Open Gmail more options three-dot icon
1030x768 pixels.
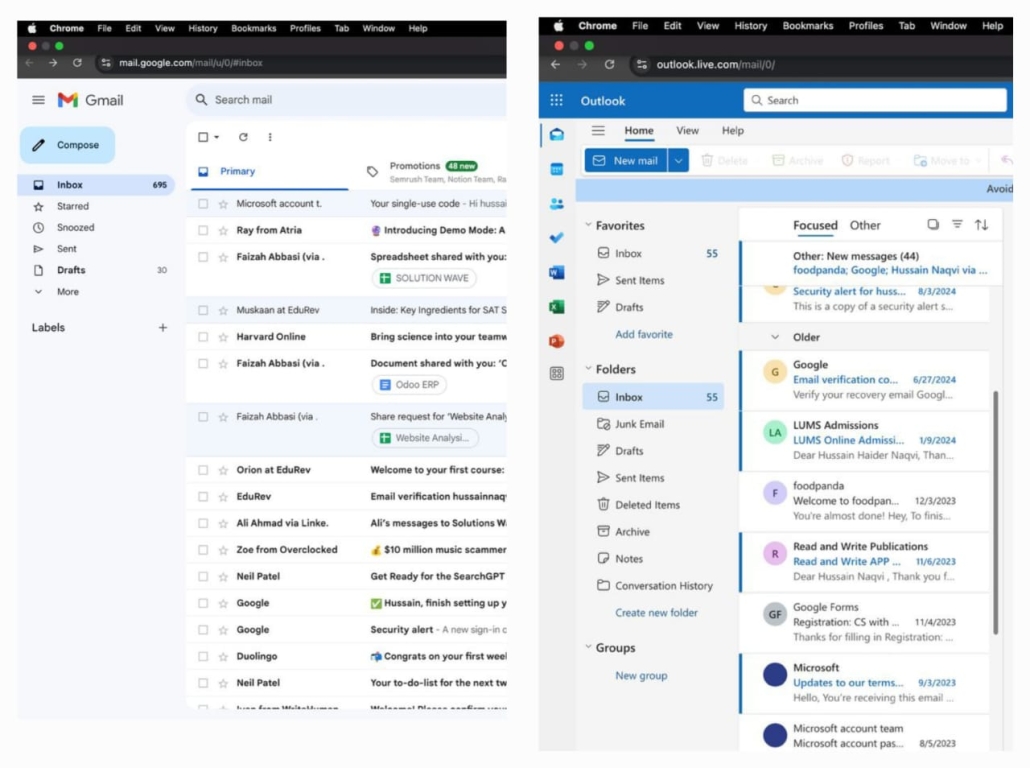click(270, 137)
